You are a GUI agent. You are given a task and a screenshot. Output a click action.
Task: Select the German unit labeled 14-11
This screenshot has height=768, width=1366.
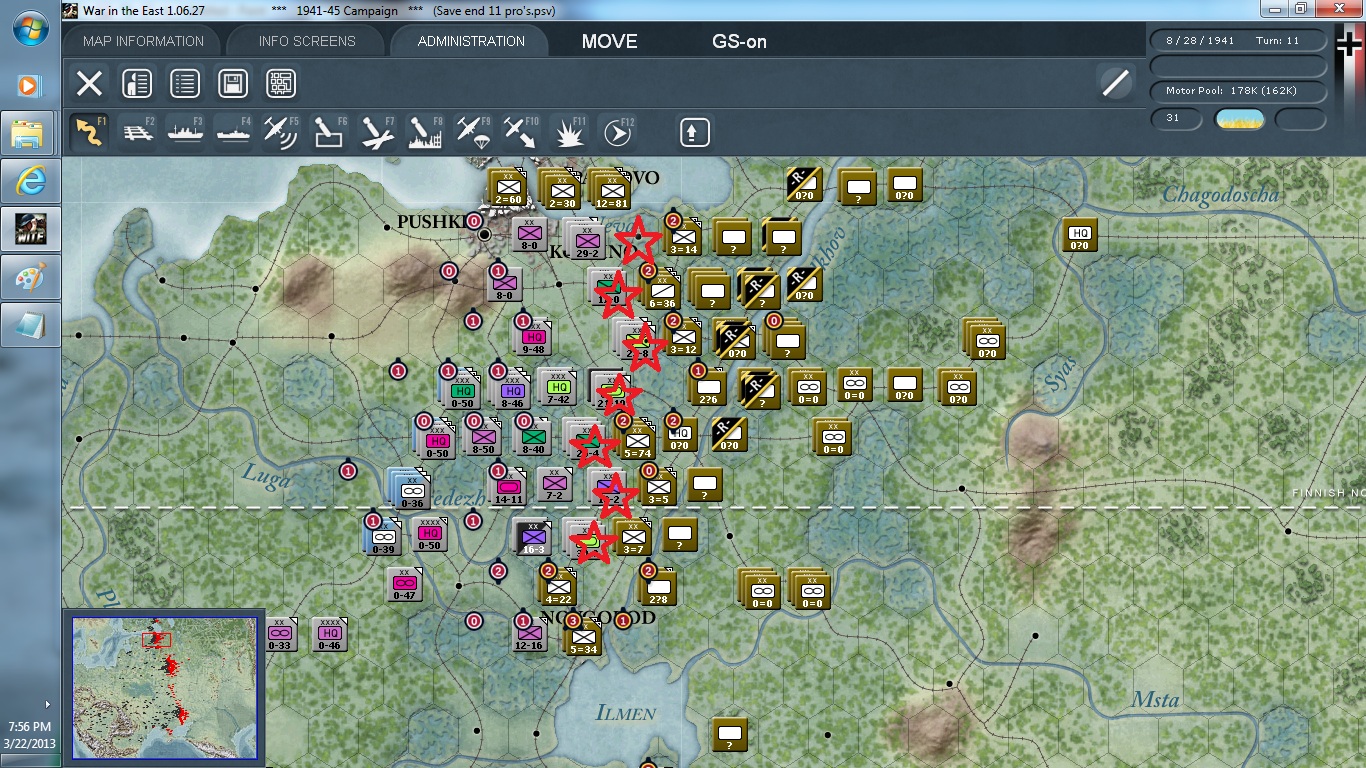click(x=508, y=487)
